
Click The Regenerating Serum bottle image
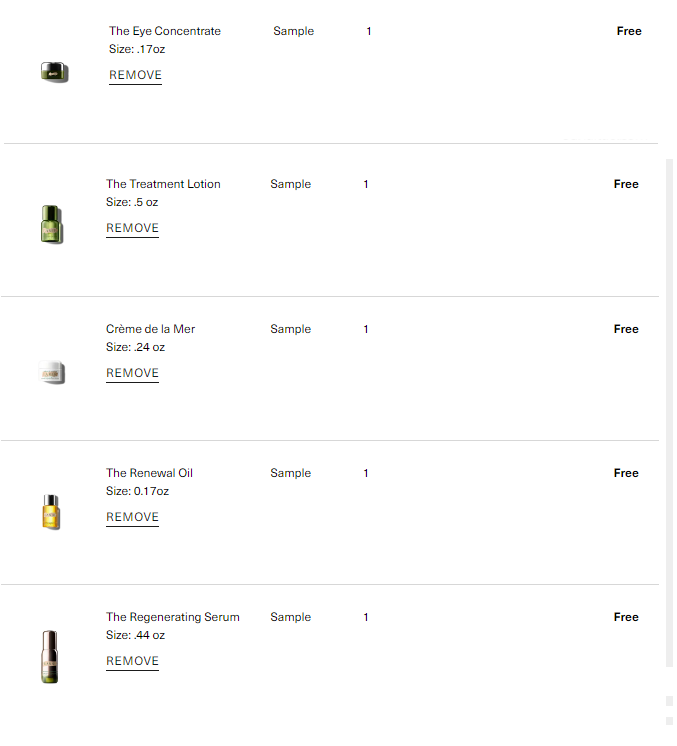coord(50,657)
